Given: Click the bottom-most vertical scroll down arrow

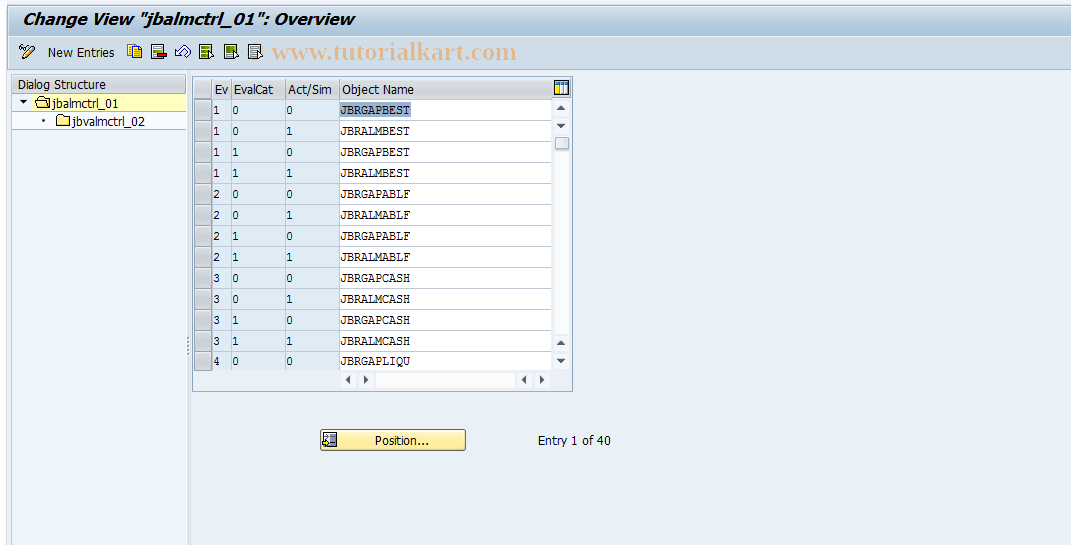Looking at the screenshot, I should coord(561,361).
